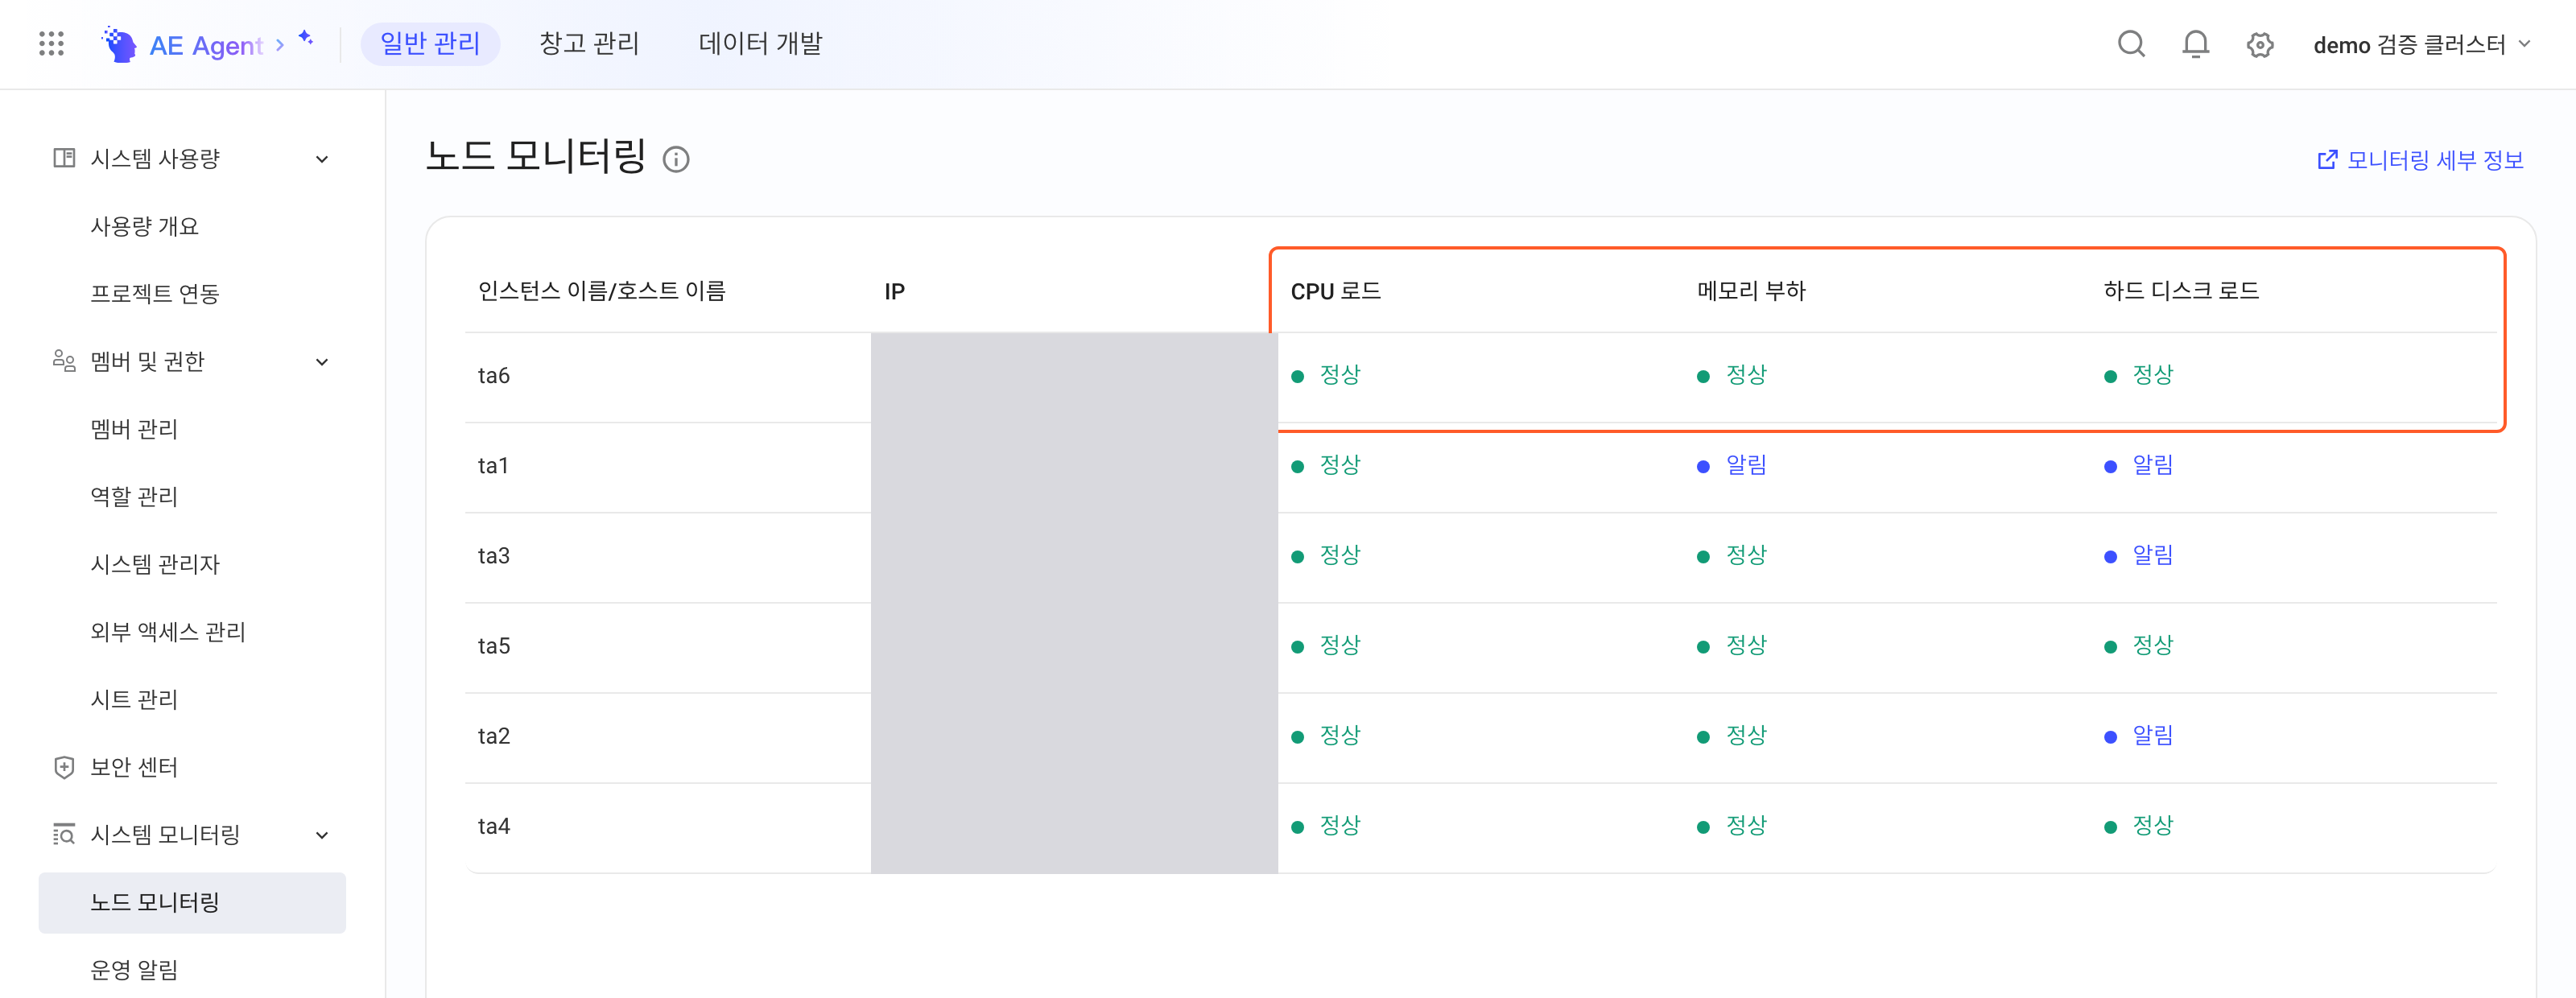Collapse the 시스템 모니터링 section chevron
Screen dimensions: 2576x998
(x=322, y=835)
